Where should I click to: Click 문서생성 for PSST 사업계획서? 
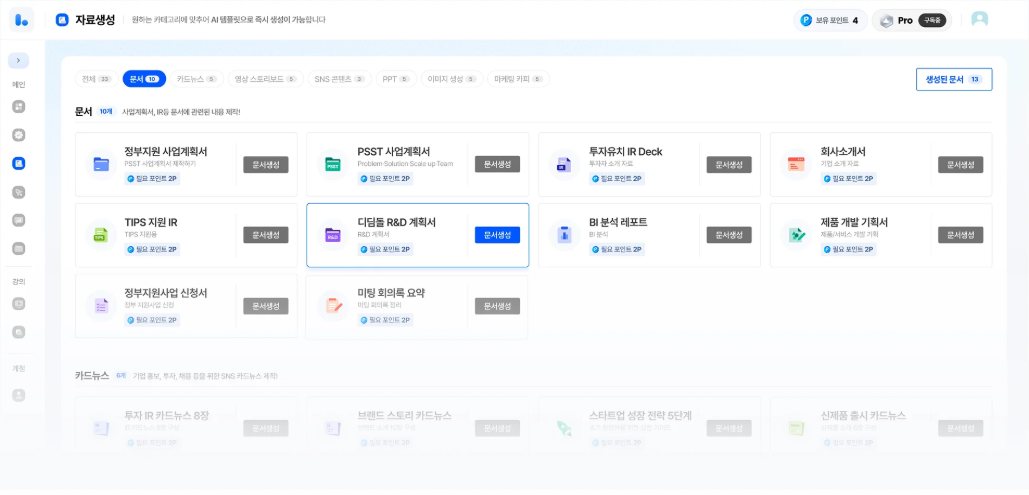click(497, 164)
